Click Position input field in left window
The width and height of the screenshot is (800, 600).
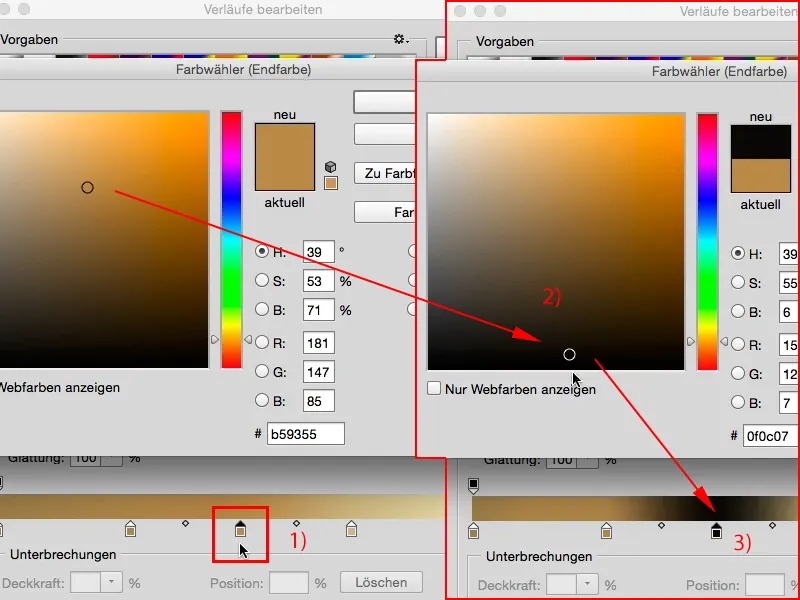coord(289,582)
